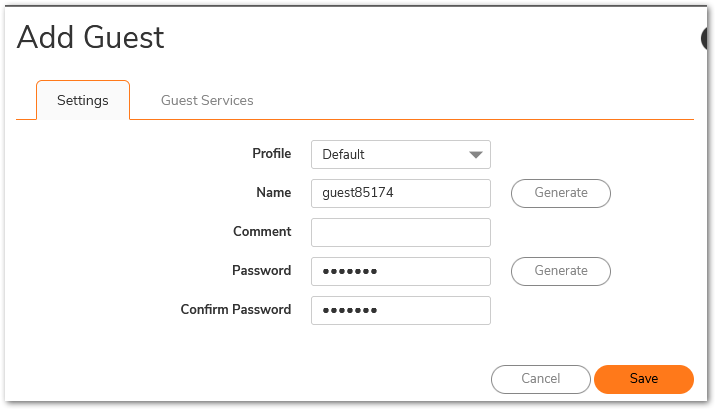
Task: Click the Name field label
Action: tap(273, 192)
